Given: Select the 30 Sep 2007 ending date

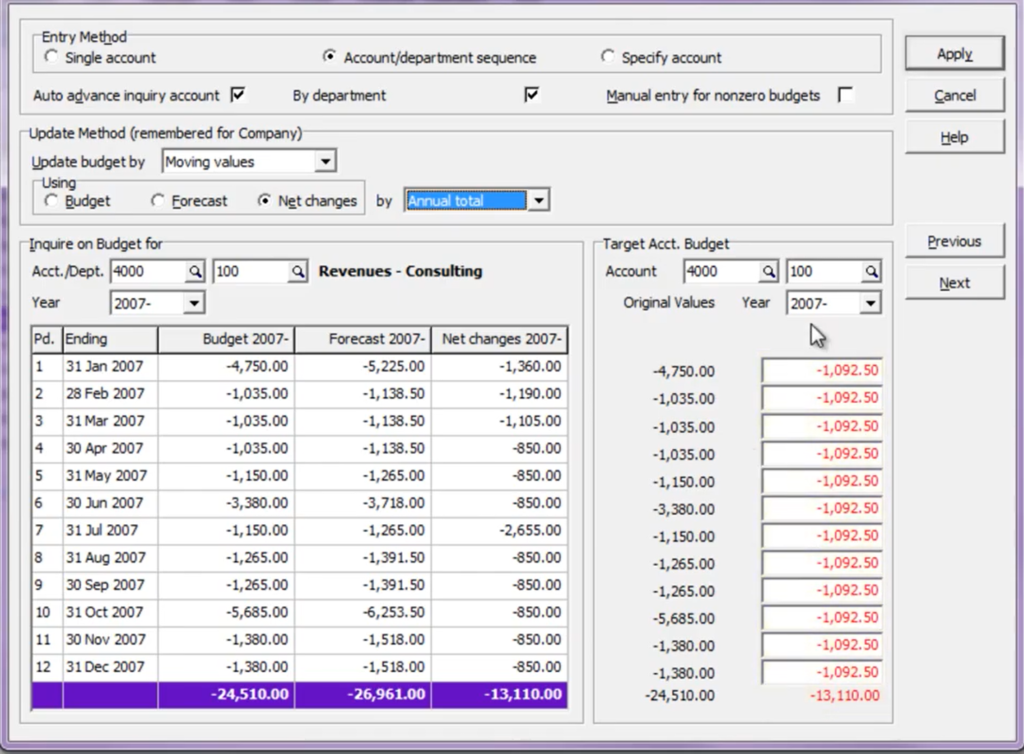Looking at the screenshot, I should click(104, 585).
